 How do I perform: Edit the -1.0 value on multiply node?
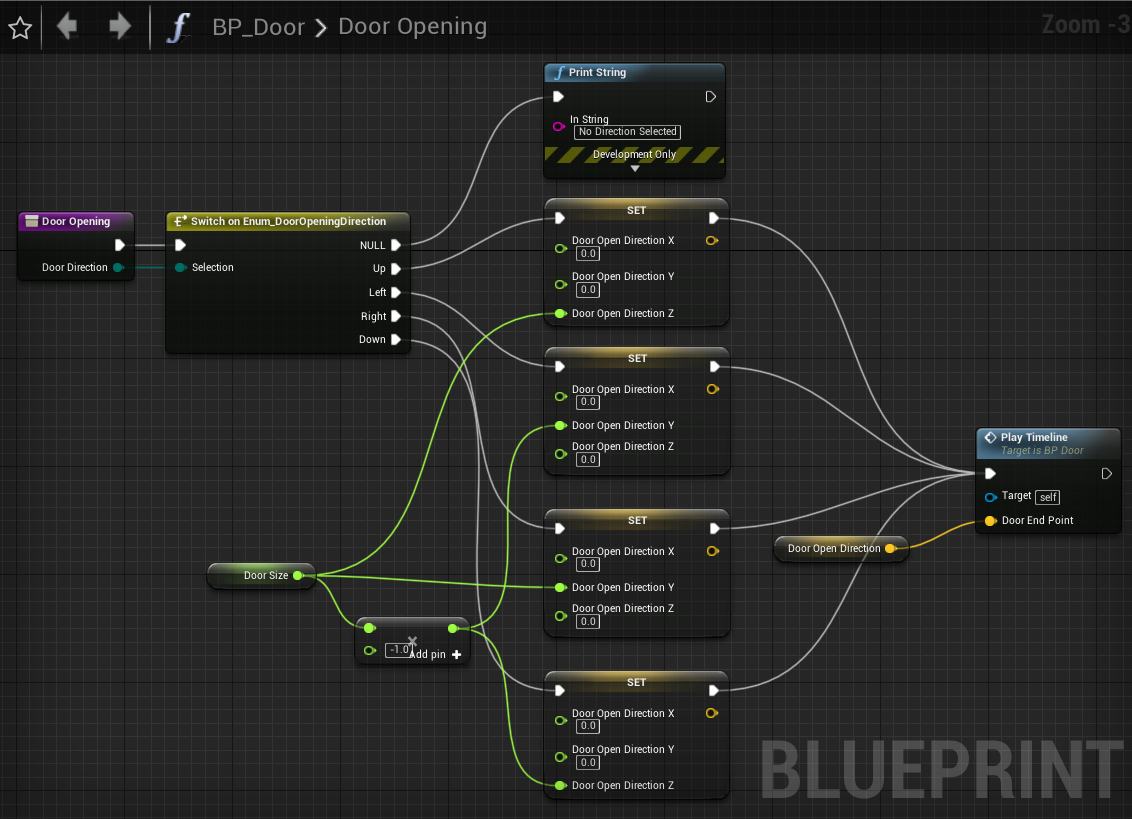pos(398,650)
